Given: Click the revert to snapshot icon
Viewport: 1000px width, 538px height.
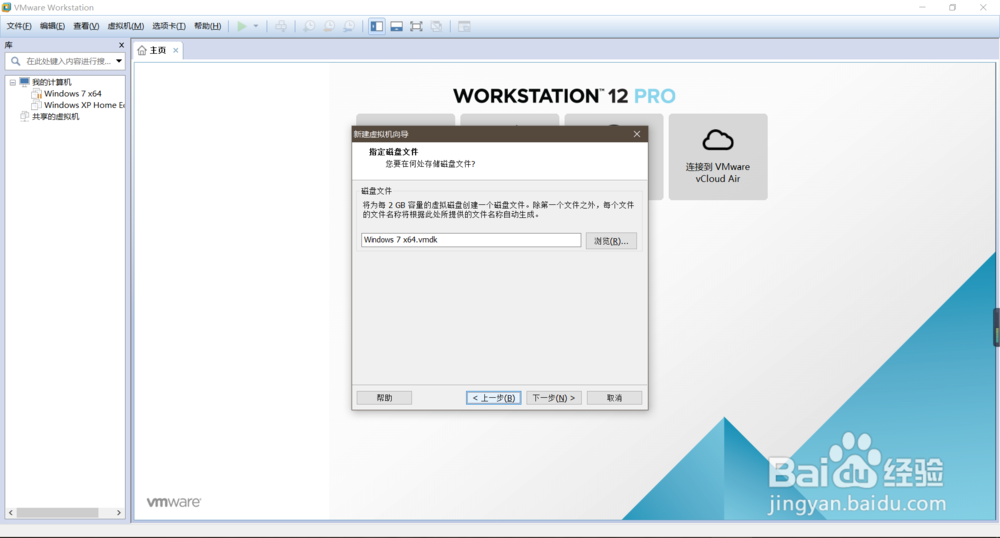Looking at the screenshot, I should (329, 26).
